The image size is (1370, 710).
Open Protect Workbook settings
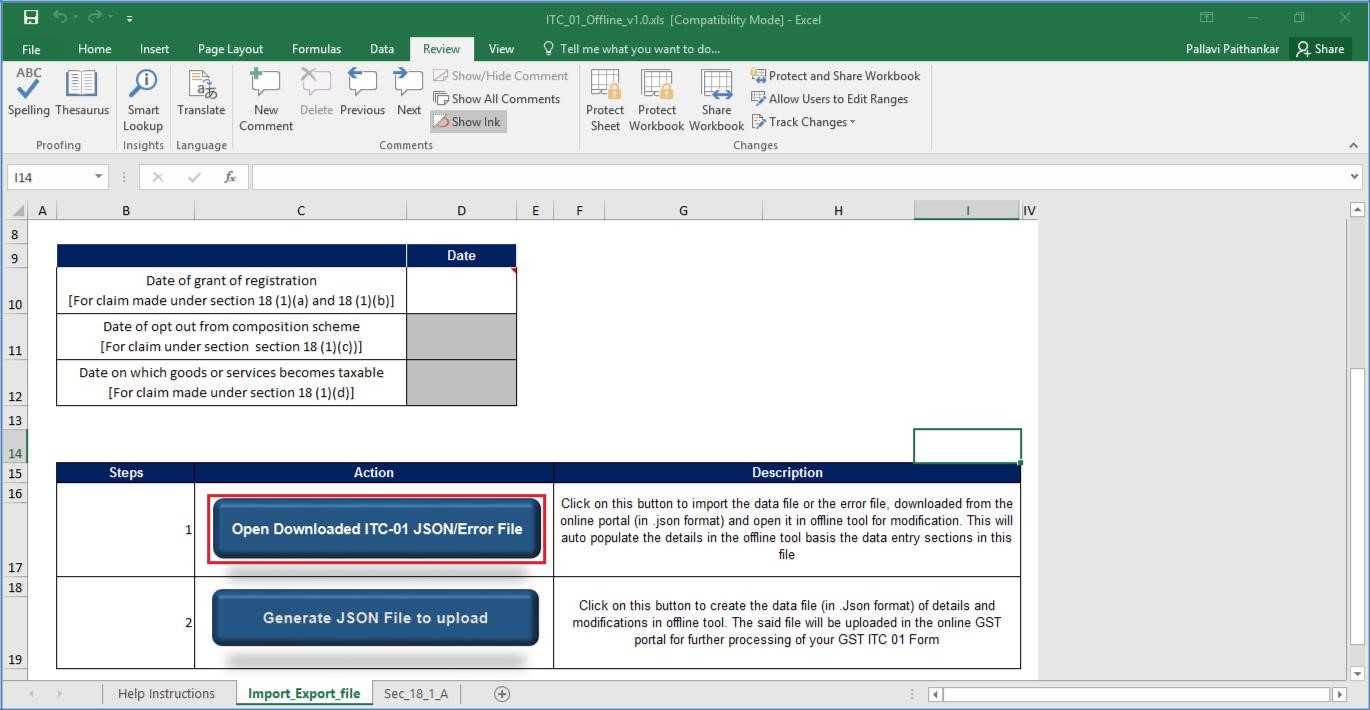coord(656,98)
